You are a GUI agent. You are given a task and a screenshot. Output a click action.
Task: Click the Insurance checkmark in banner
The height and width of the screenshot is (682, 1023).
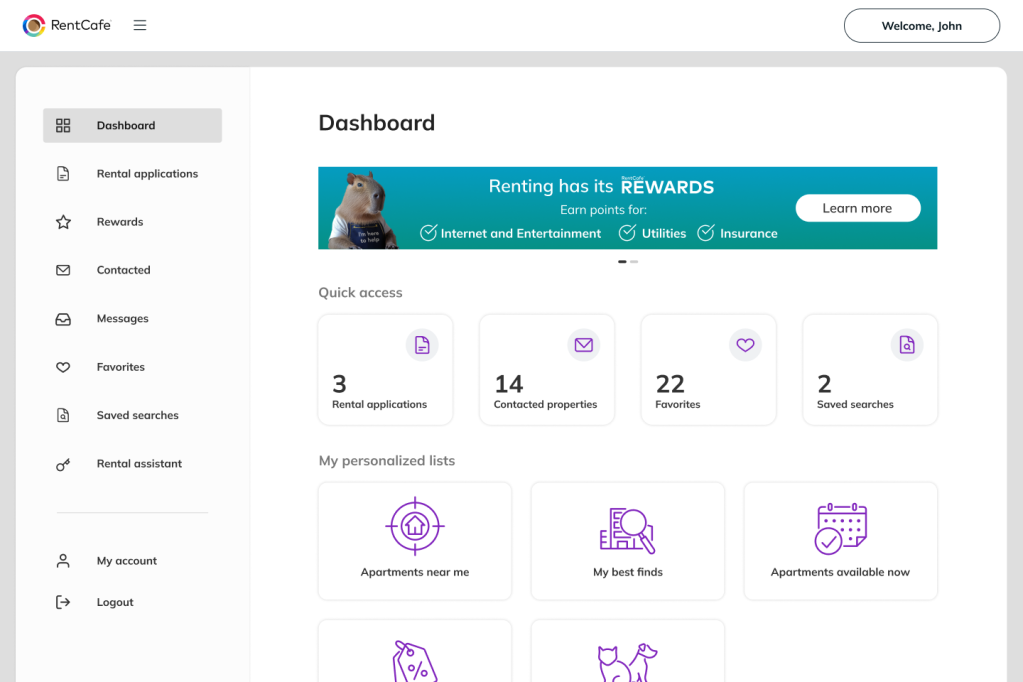706,233
